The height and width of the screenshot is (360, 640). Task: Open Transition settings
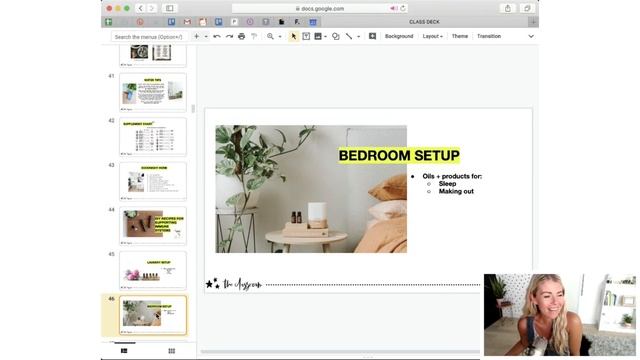tap(489, 36)
